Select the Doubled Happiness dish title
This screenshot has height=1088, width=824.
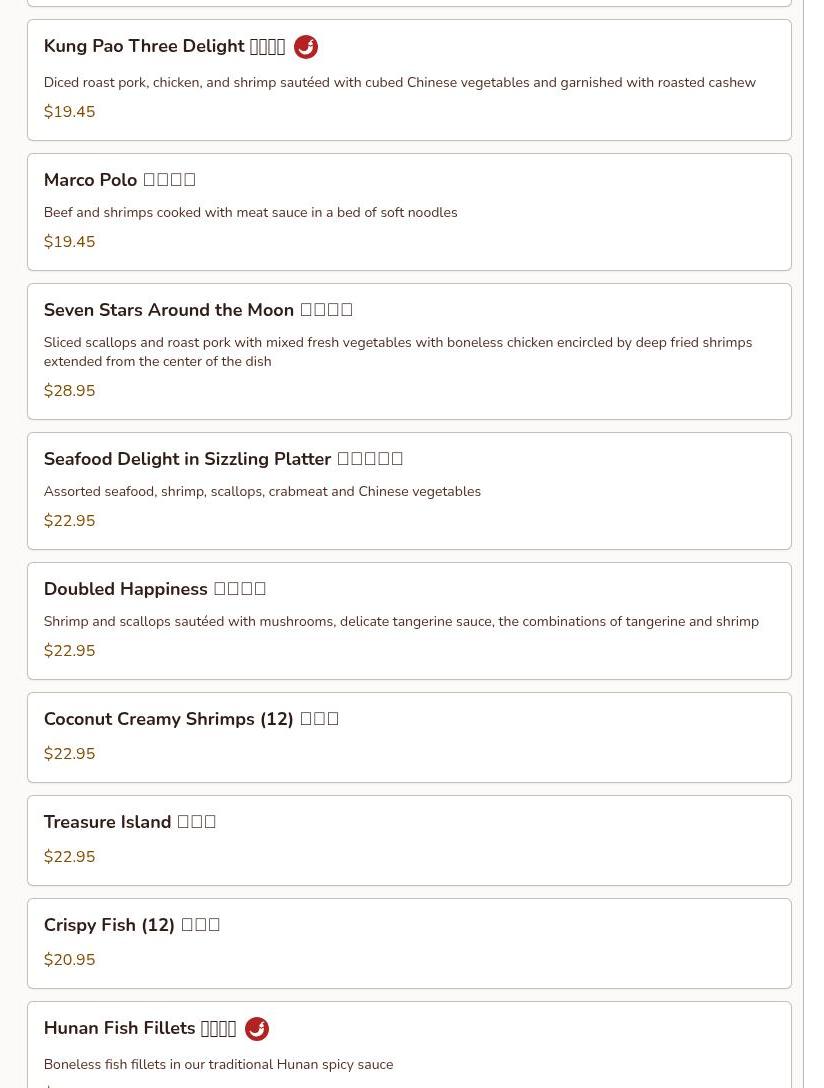[154, 589]
